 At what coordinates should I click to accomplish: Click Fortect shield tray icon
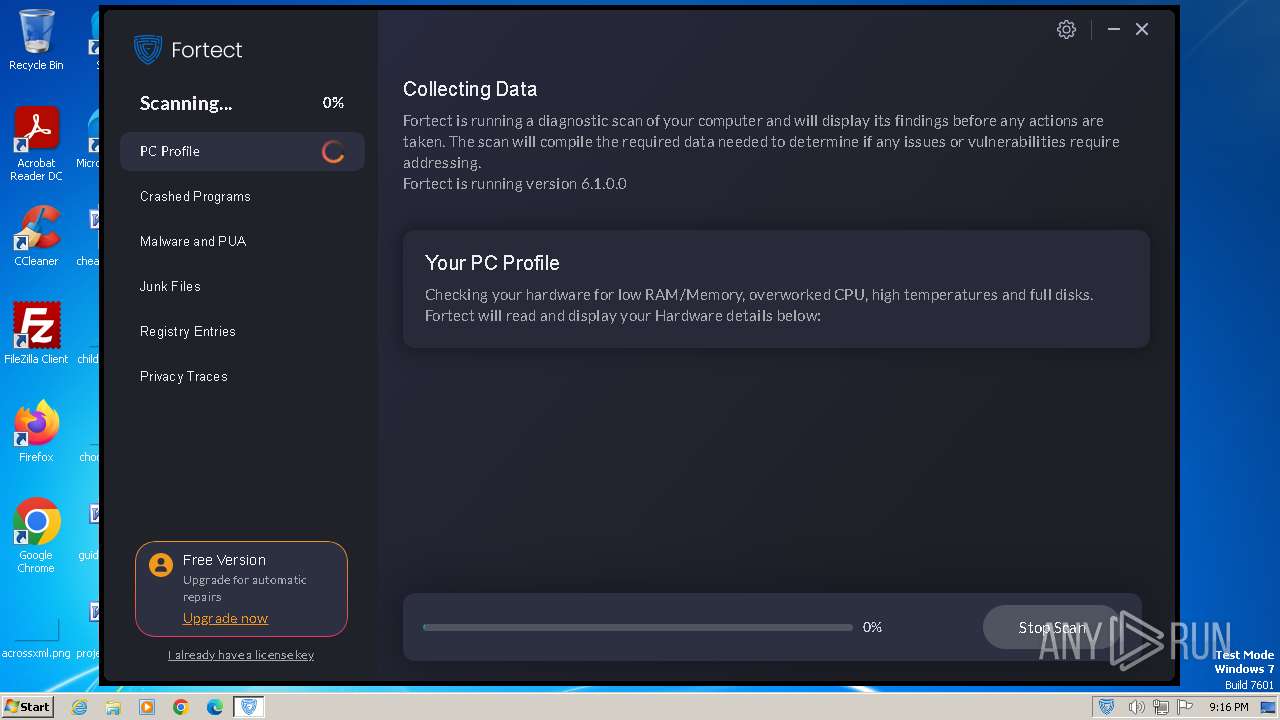pos(1106,707)
